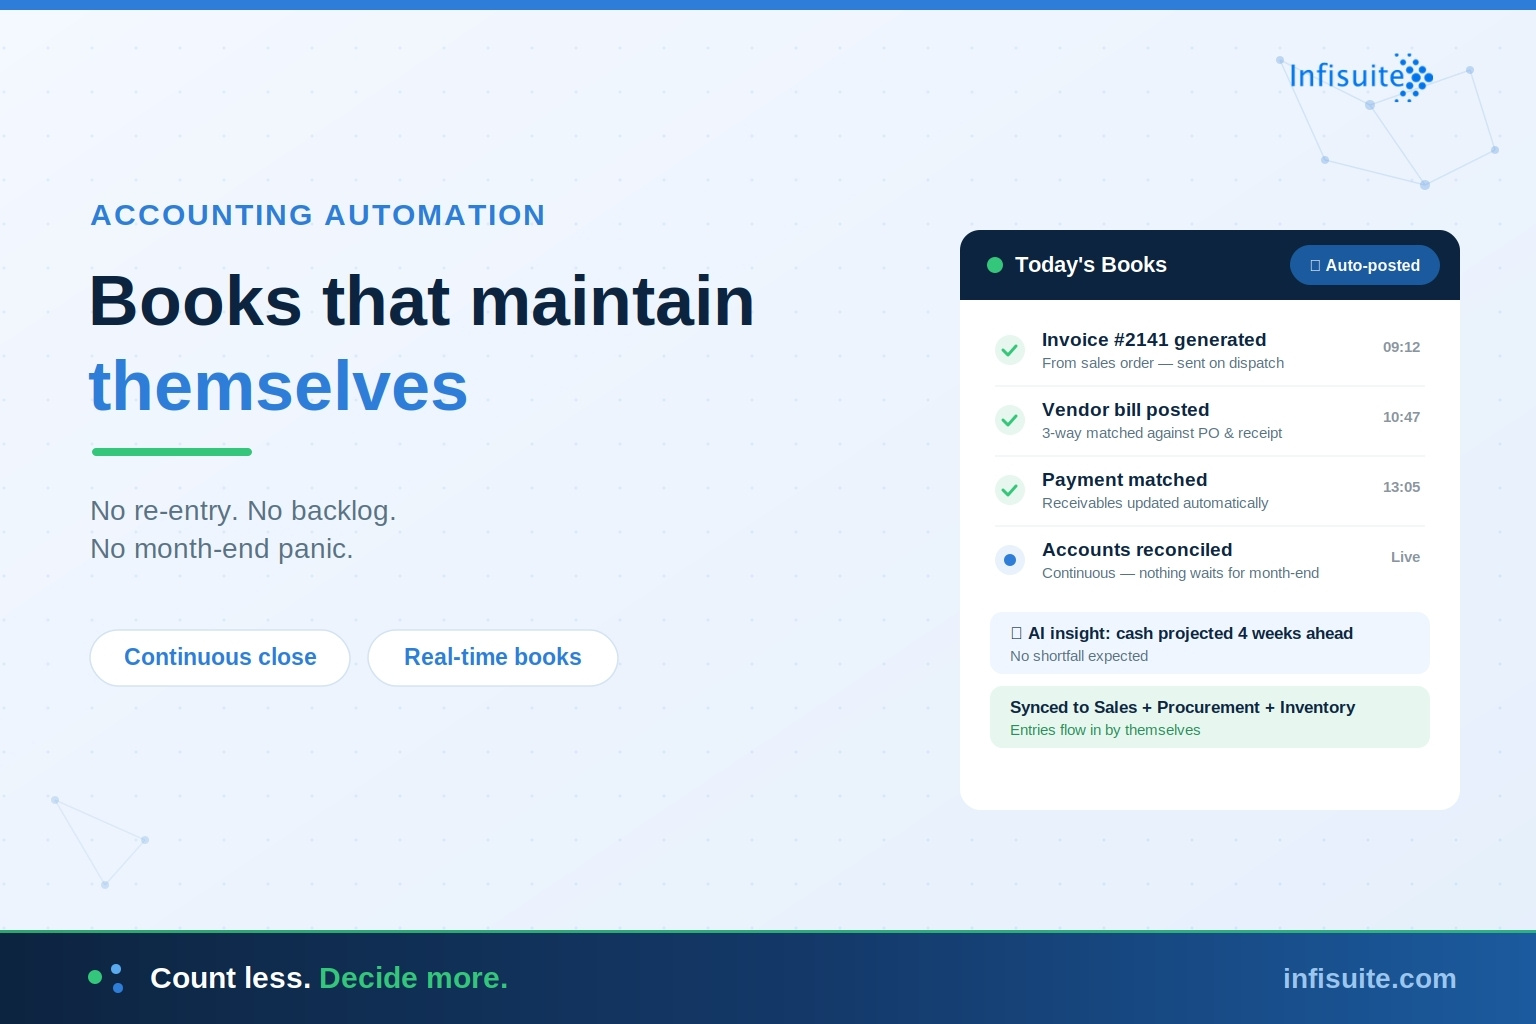Viewport: 1536px width, 1024px height.
Task: Click Continuous — nothing waits for month-end
Action: [1180, 573]
